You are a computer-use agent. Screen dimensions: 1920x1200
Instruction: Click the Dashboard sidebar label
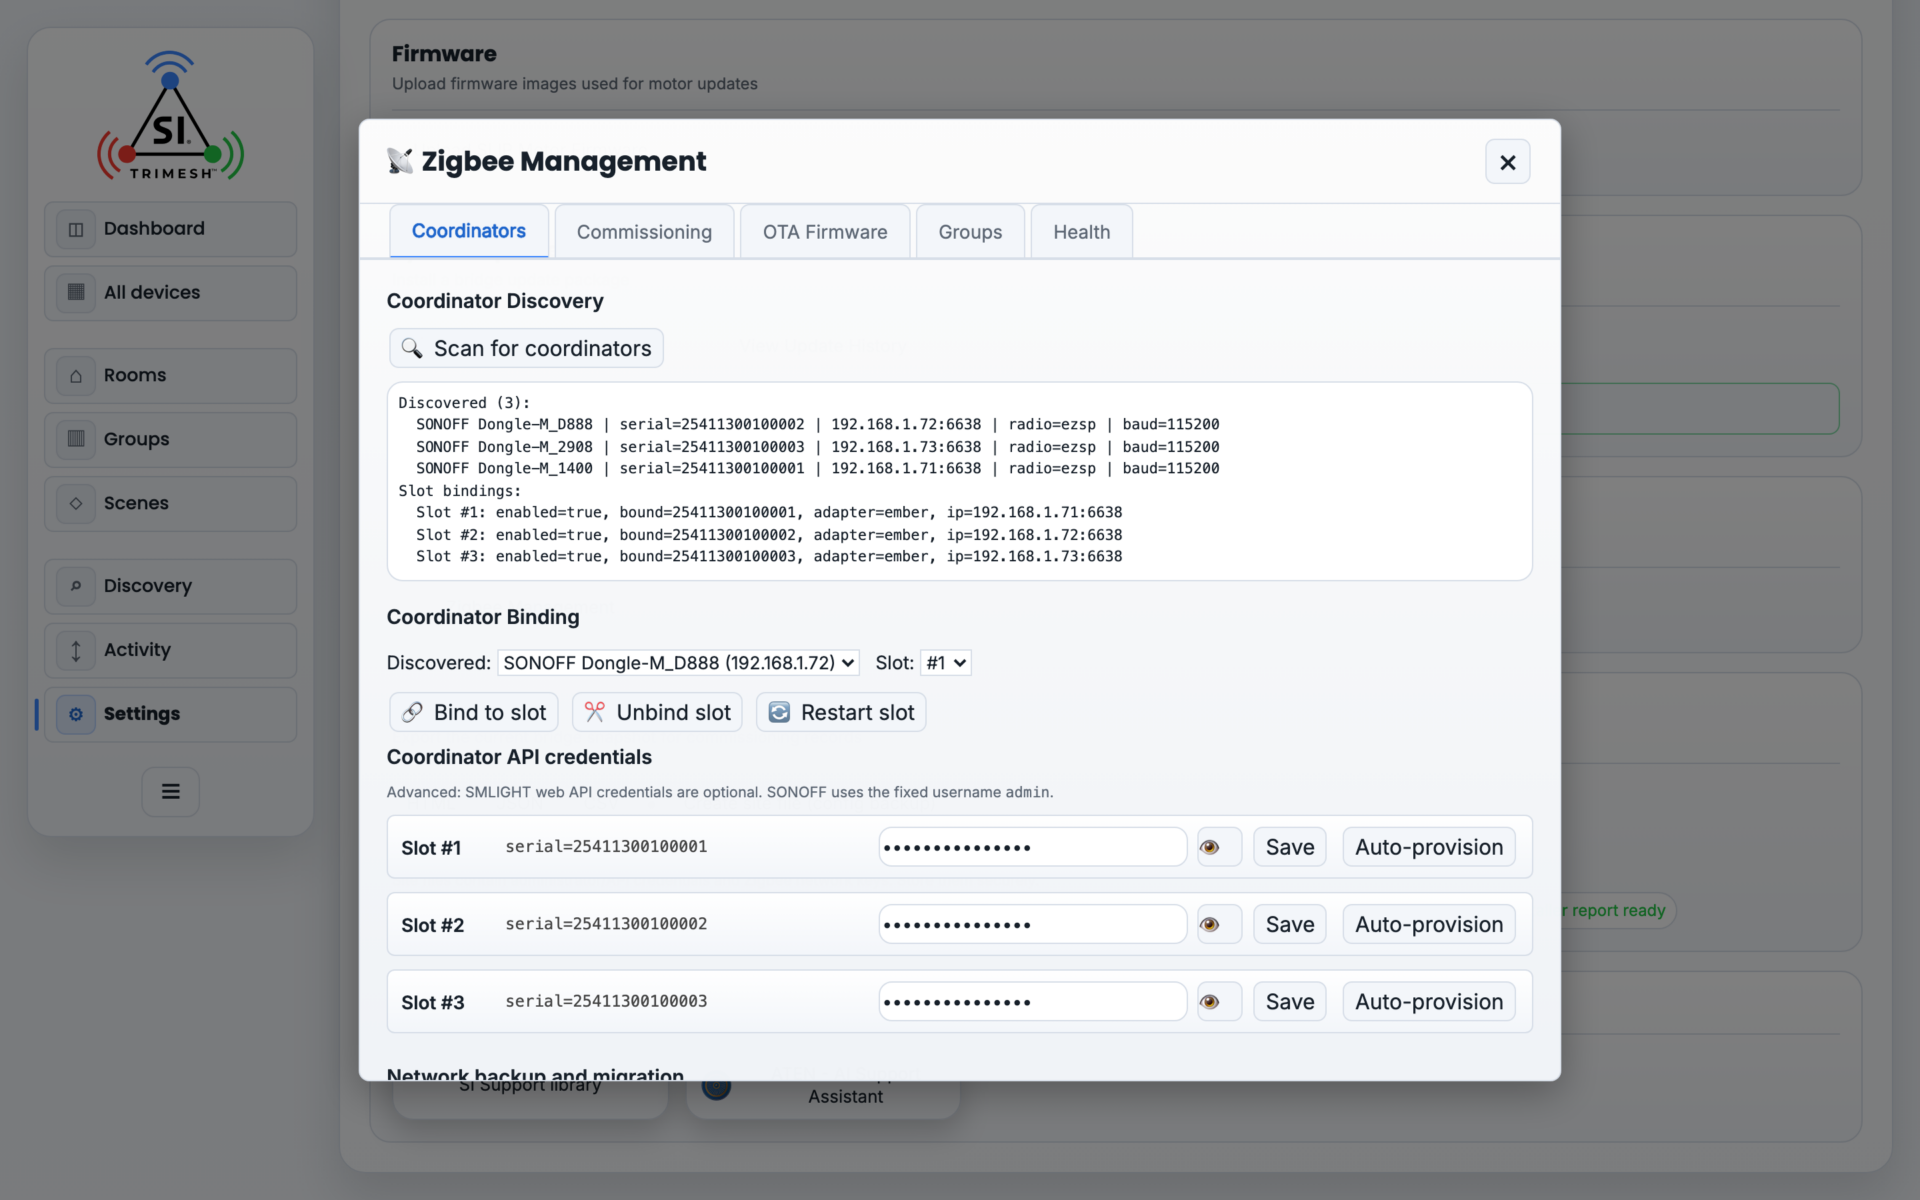pyautogui.click(x=154, y=229)
